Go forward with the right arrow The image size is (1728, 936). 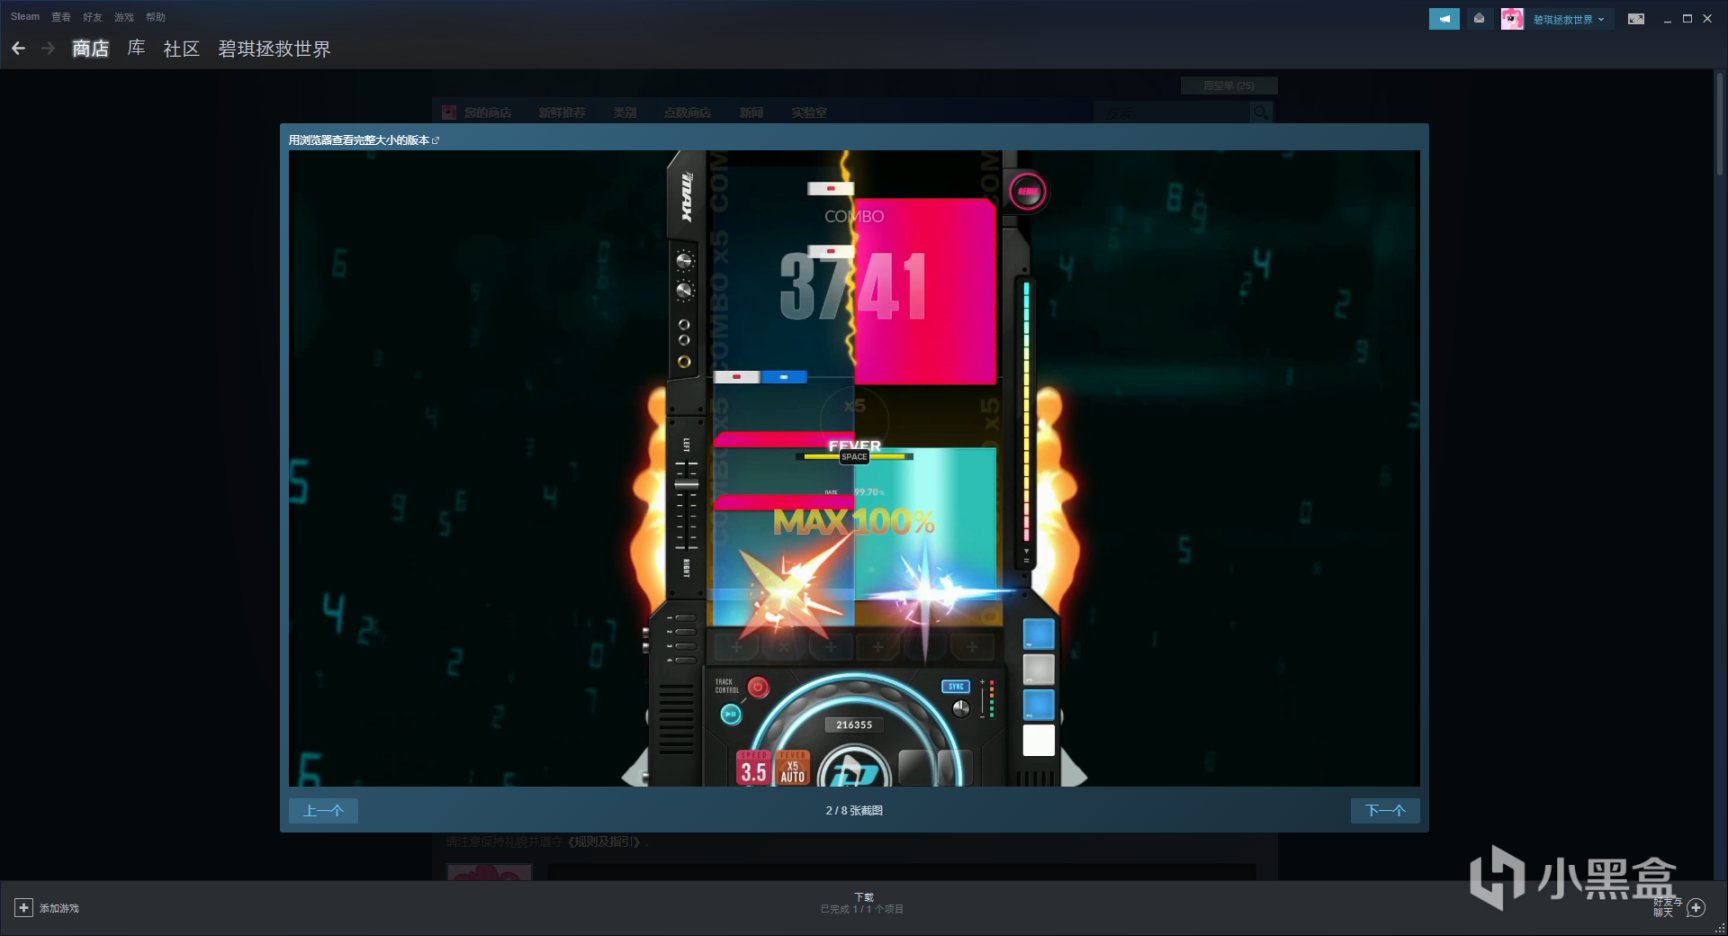pyautogui.click(x=48, y=48)
